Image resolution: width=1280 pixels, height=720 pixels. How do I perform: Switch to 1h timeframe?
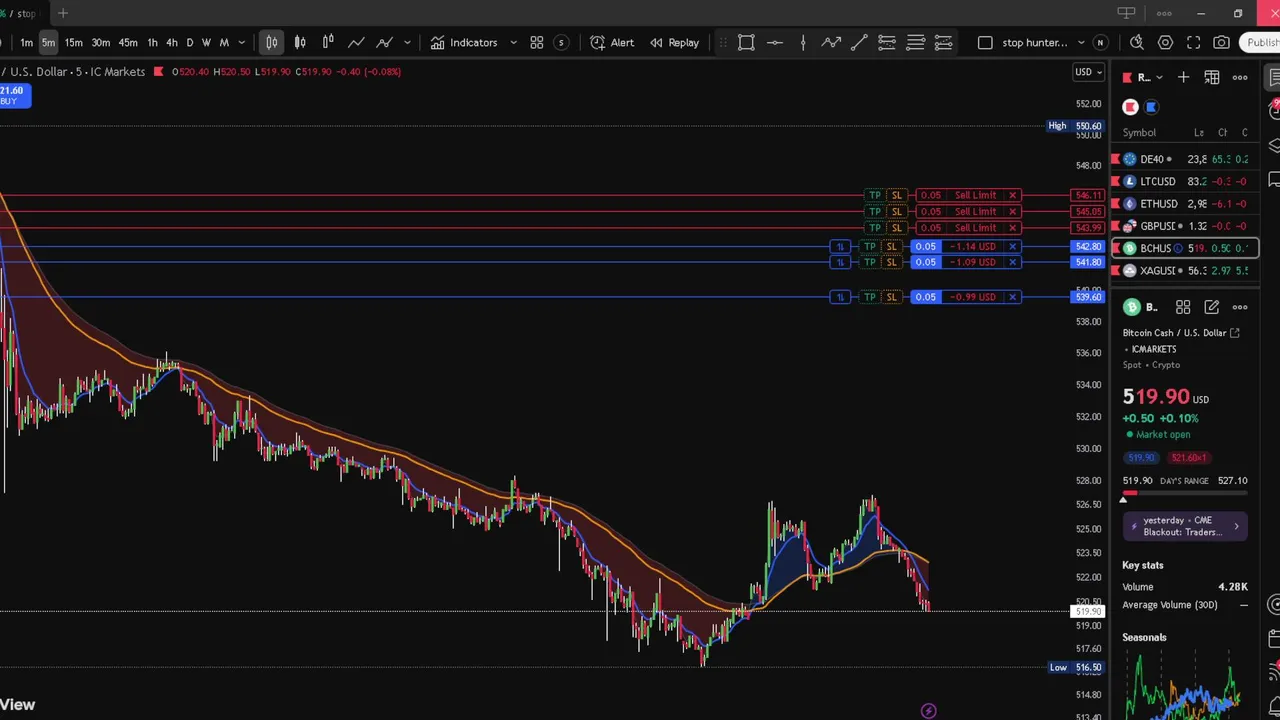coord(152,42)
